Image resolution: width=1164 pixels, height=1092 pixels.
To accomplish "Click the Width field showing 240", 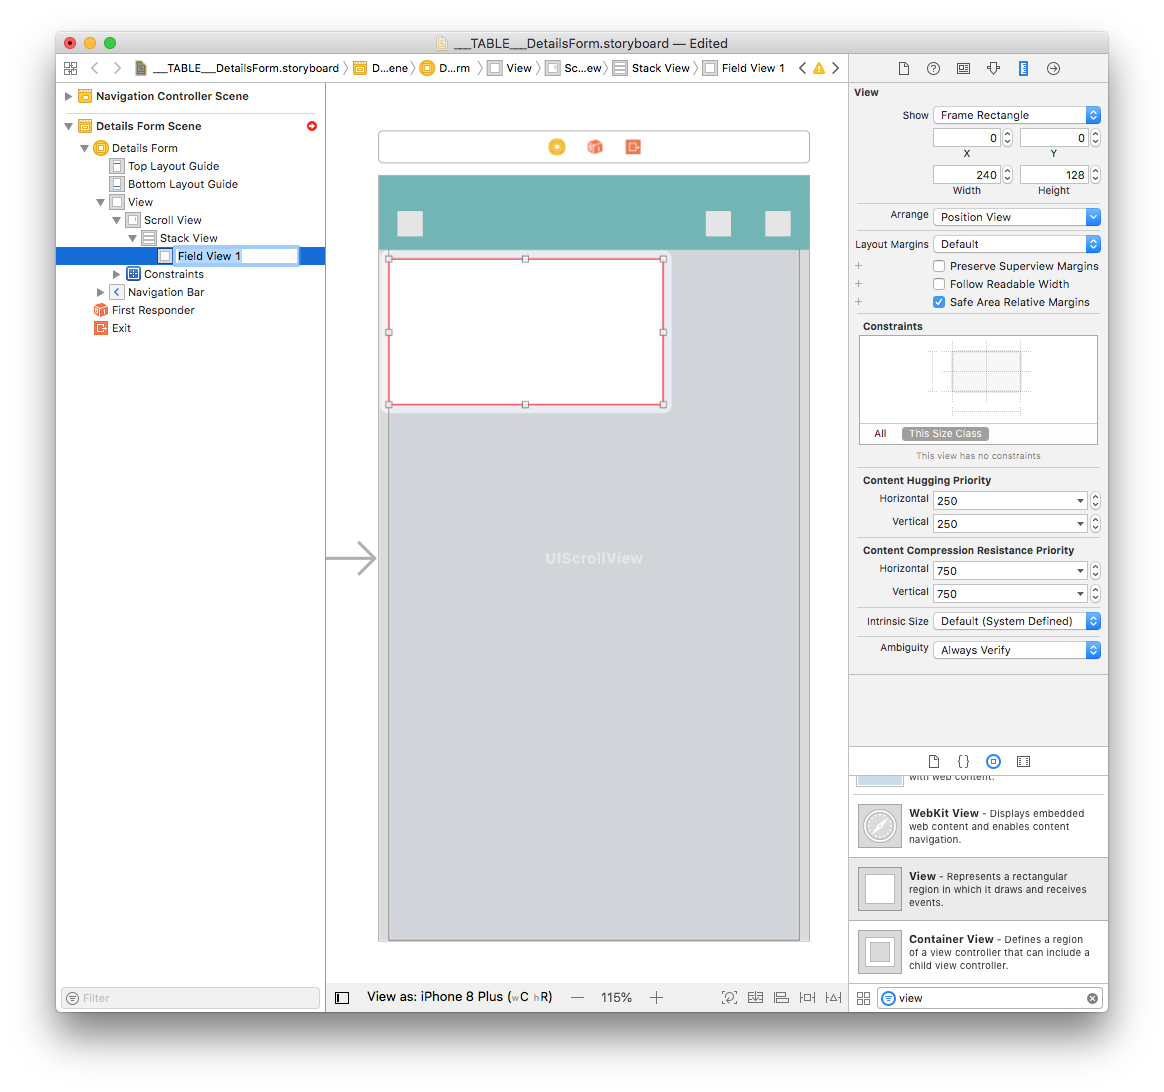I will pyautogui.click(x=967, y=175).
